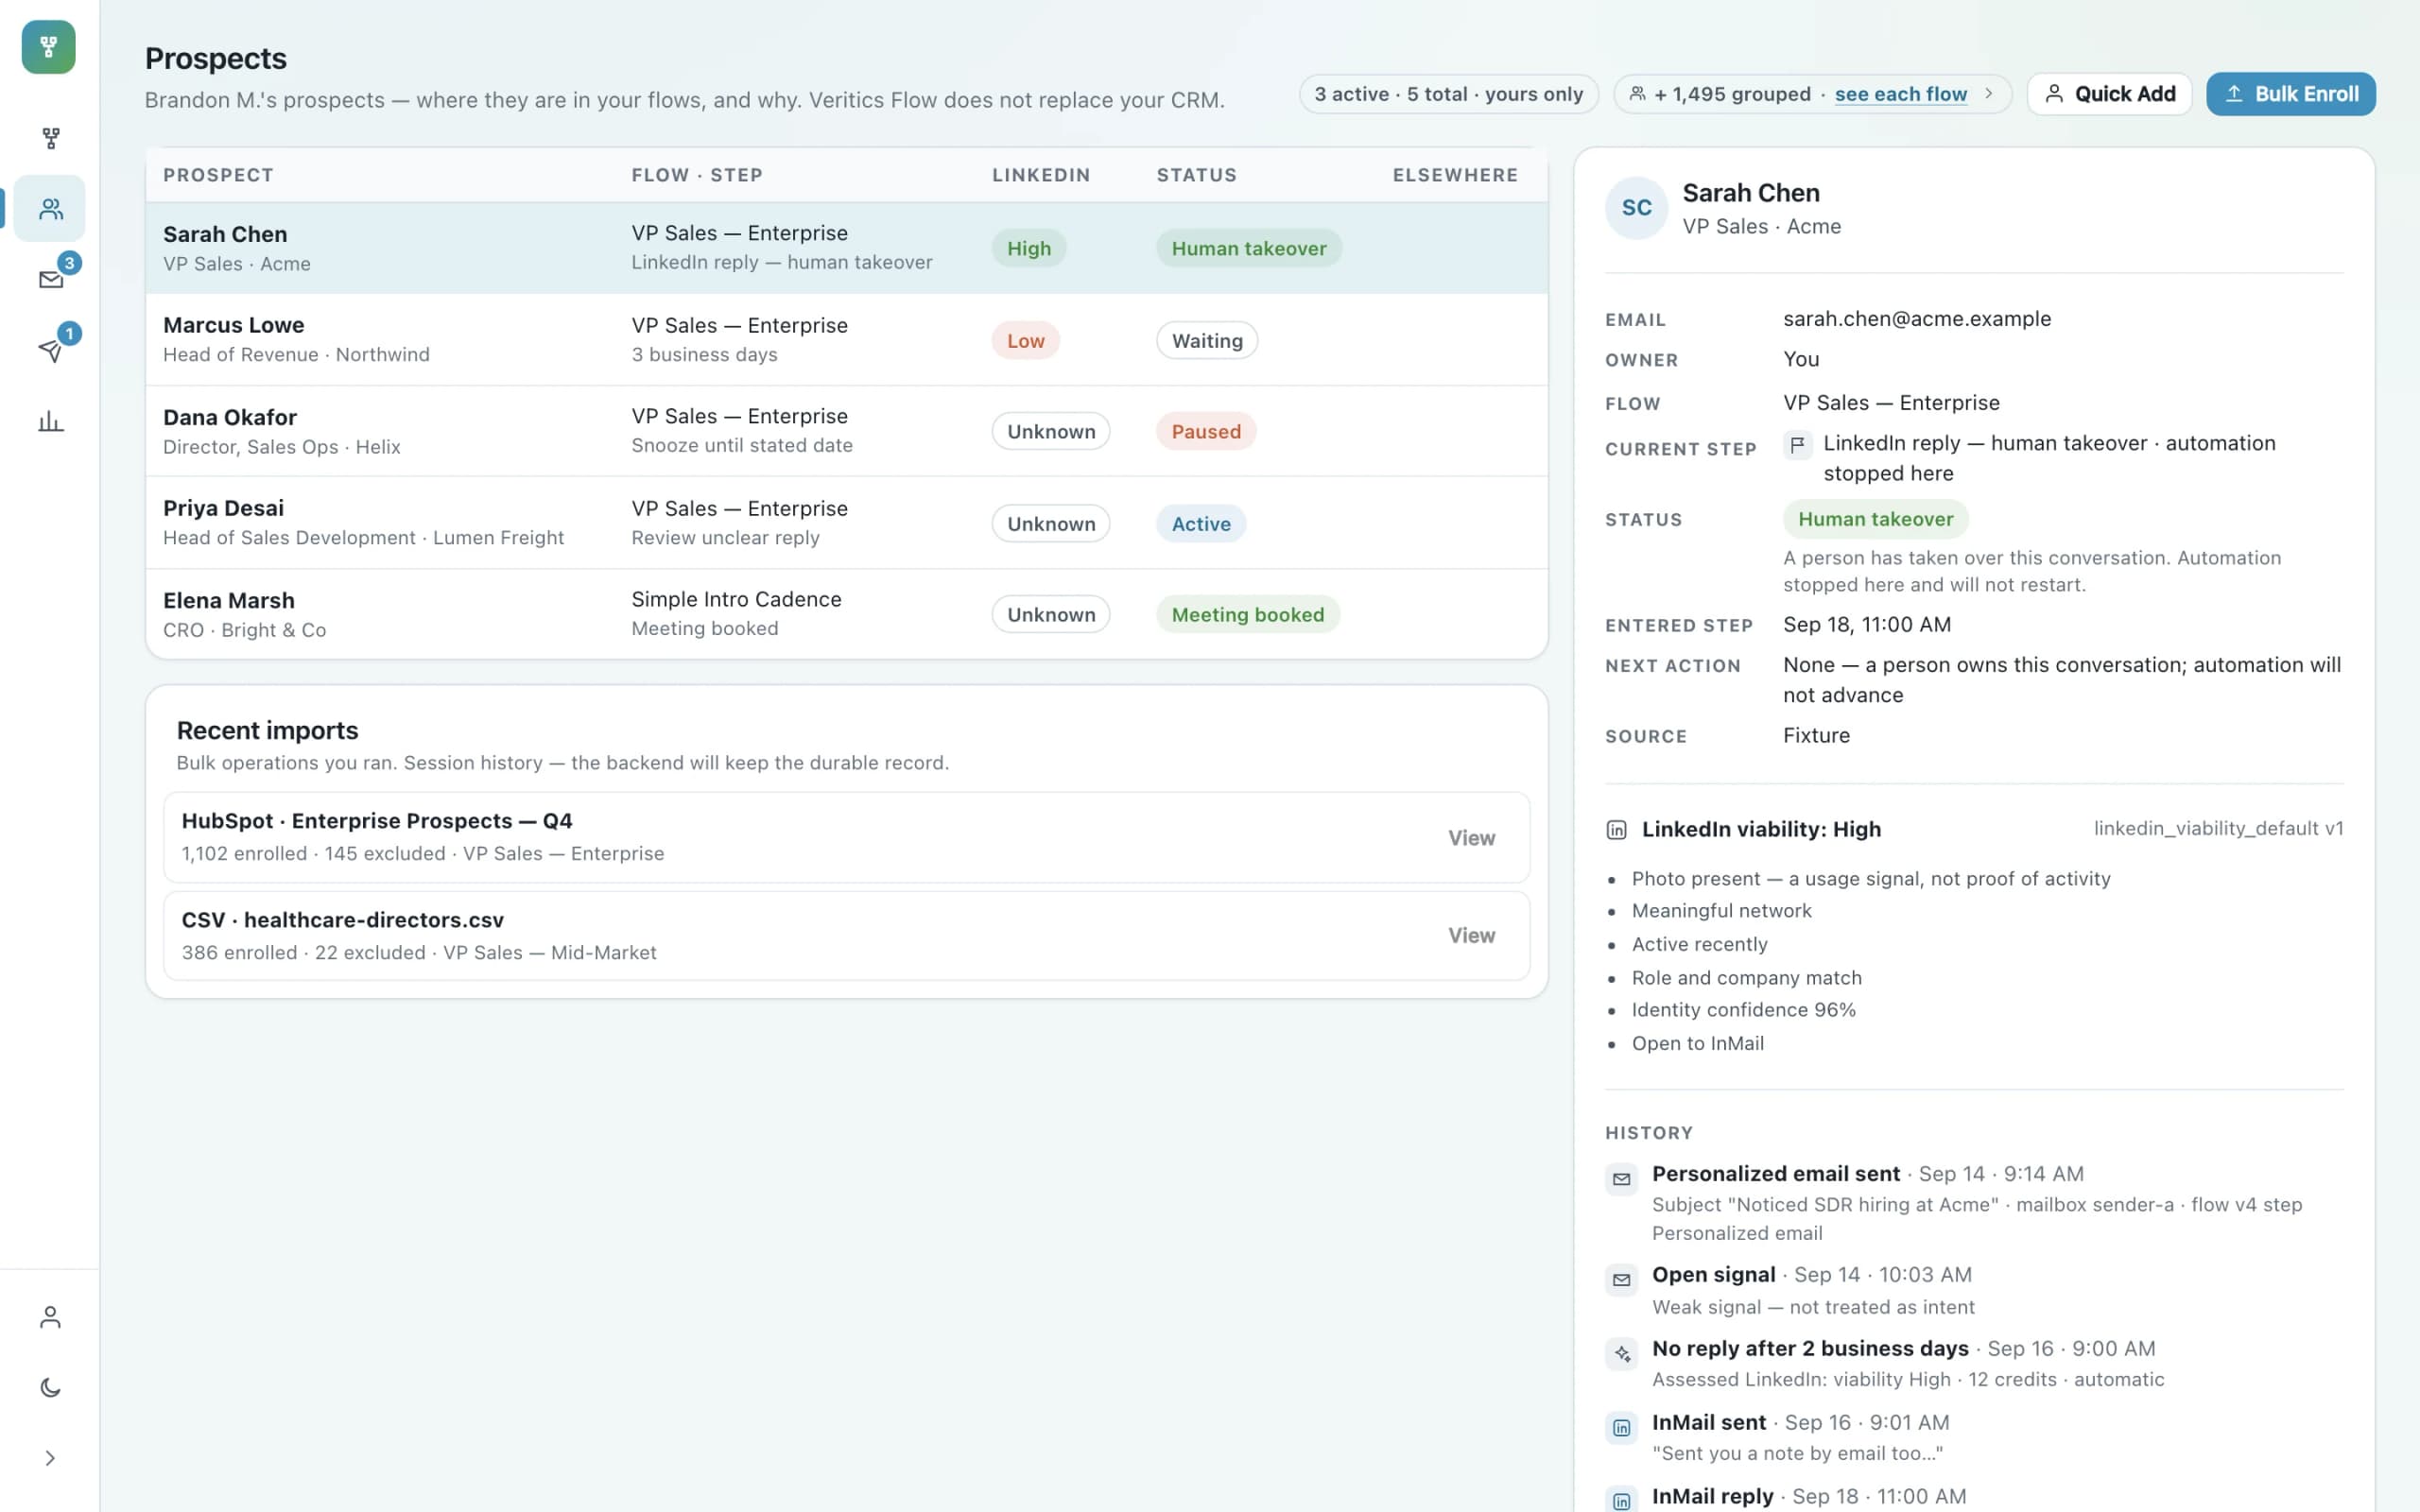The image size is (2420, 1512).
Task: Click the Waiting status badge
Action: 1206,340
